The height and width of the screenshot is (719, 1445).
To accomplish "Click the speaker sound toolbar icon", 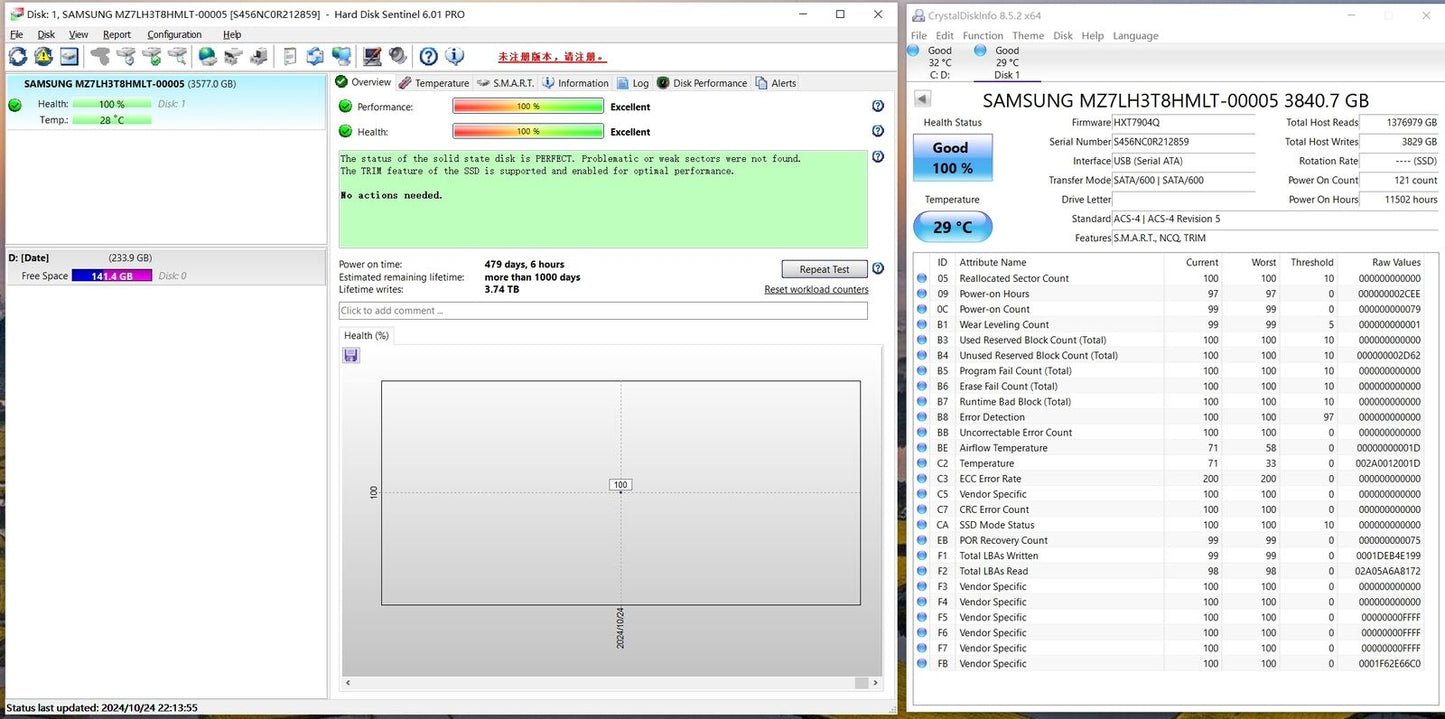I will (x=398, y=56).
